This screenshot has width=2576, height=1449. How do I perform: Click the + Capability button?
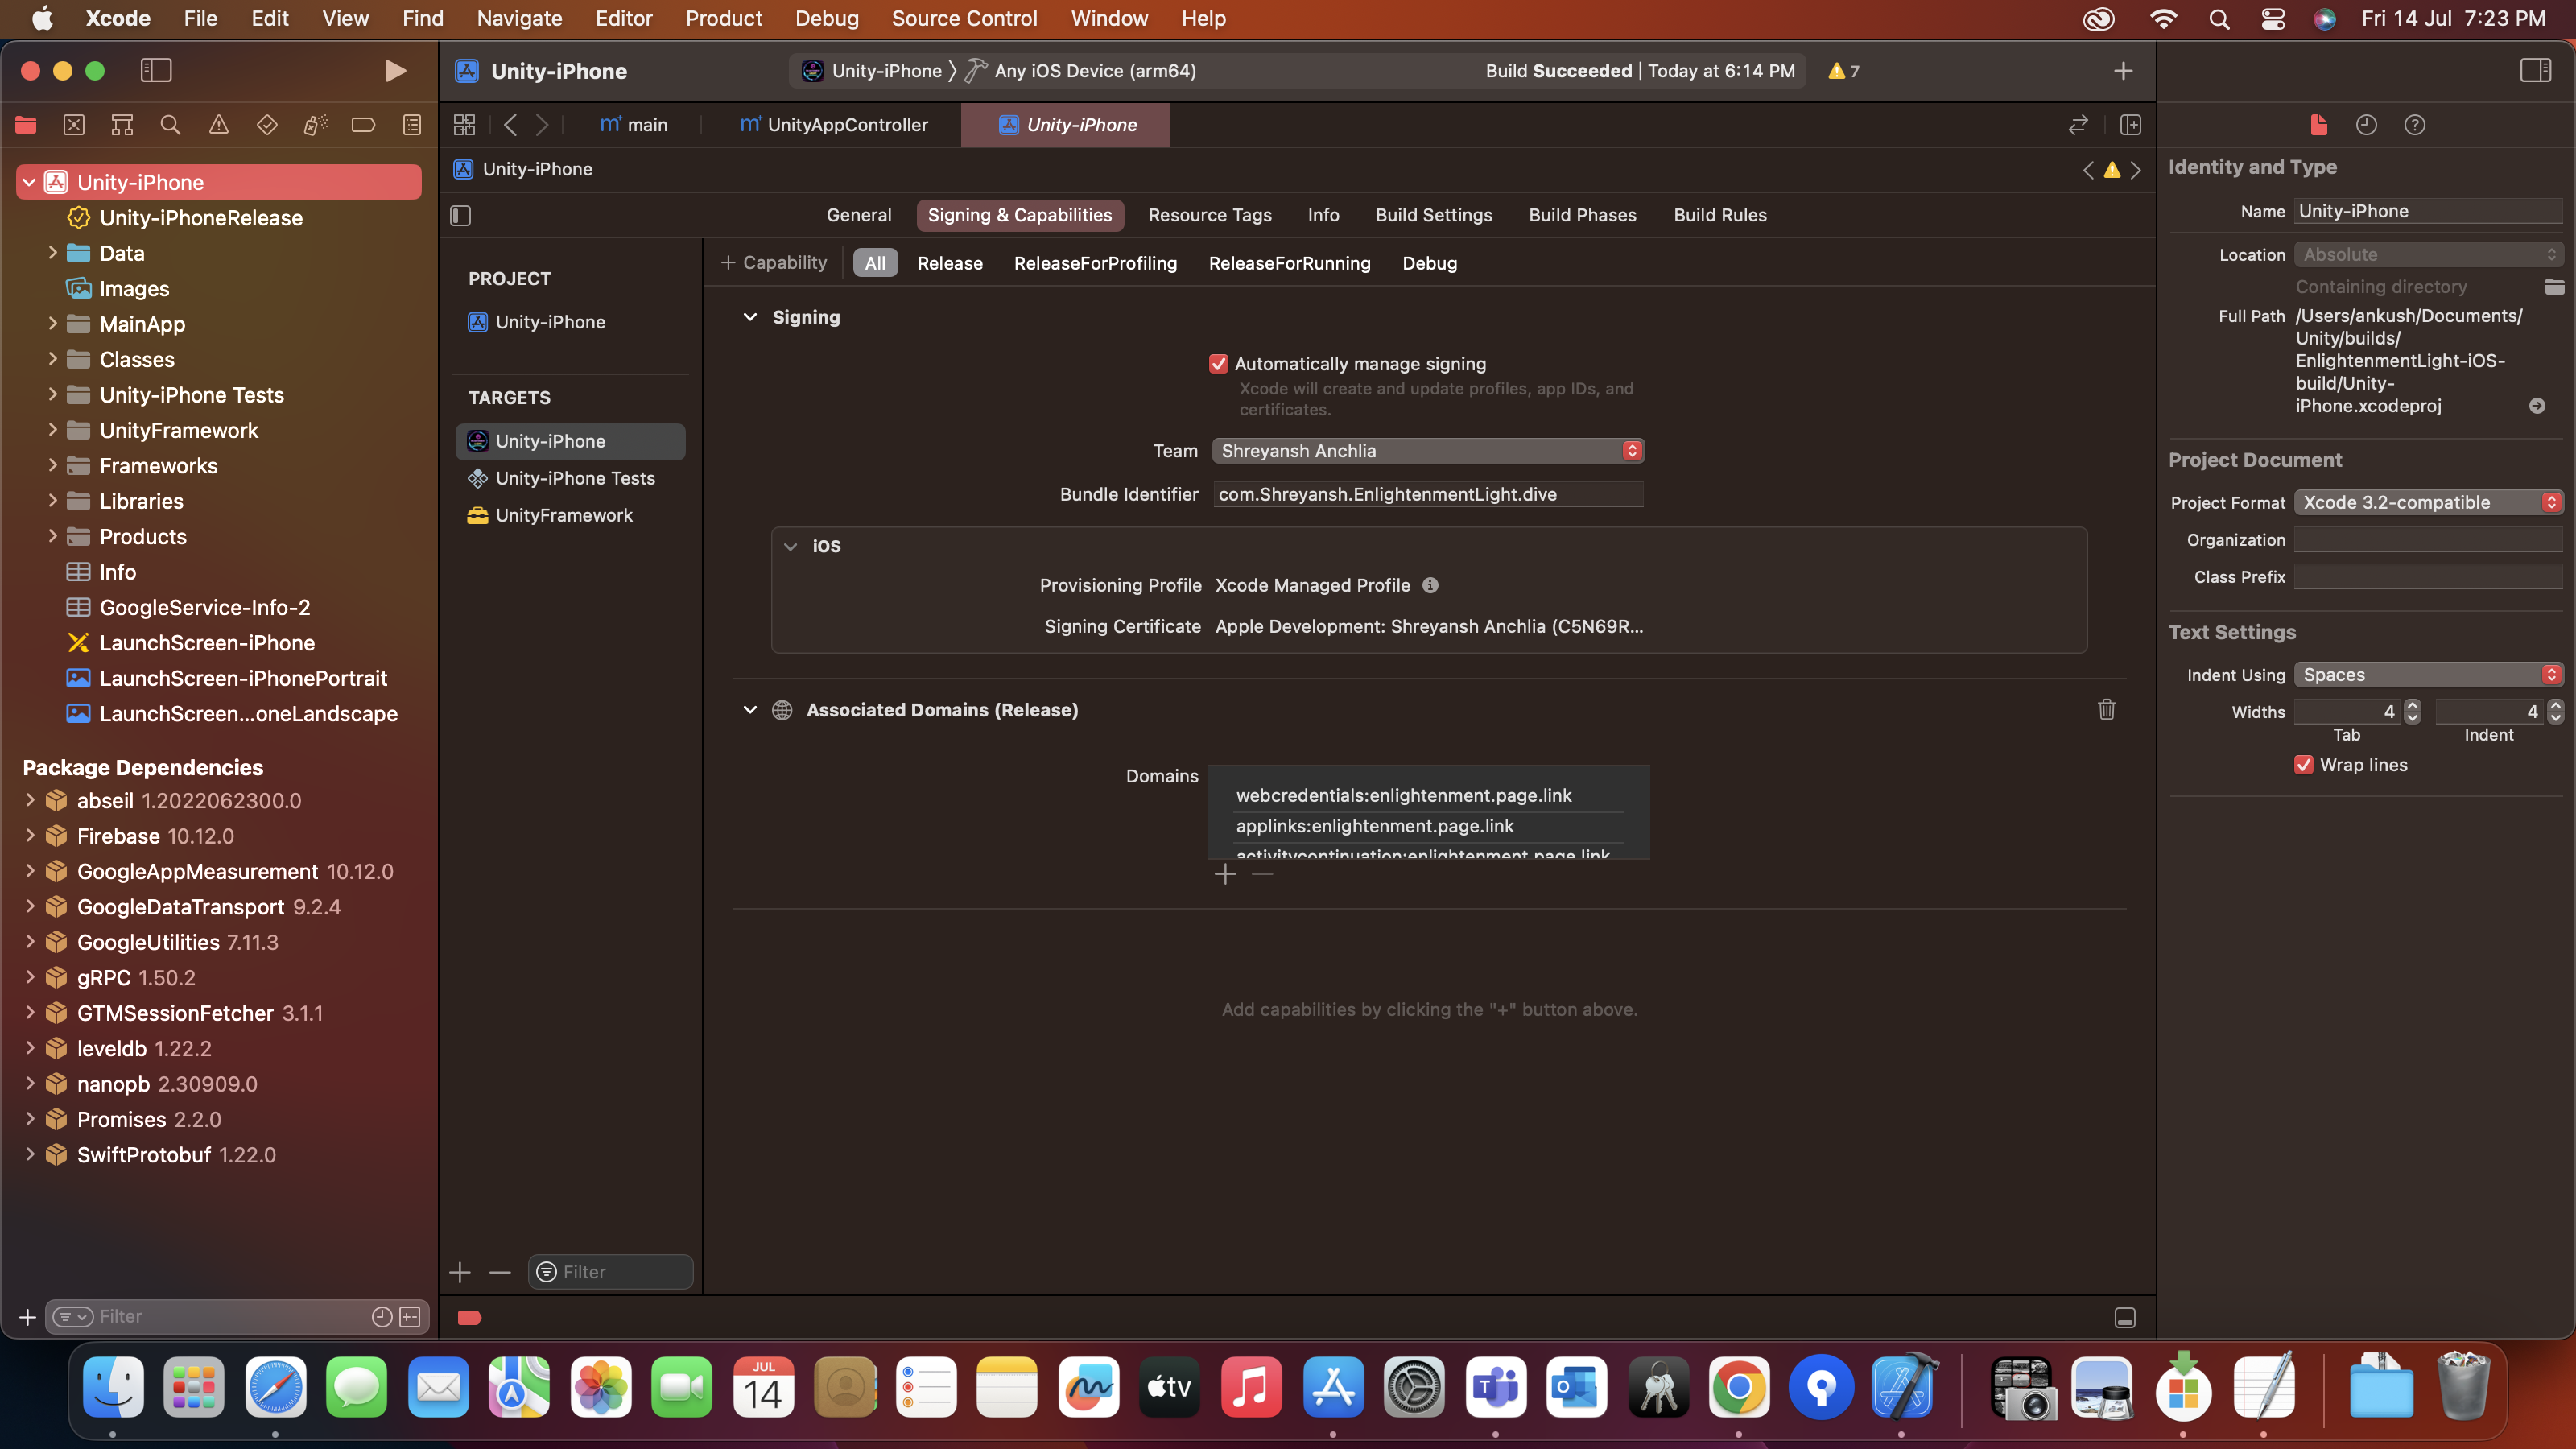pos(774,263)
